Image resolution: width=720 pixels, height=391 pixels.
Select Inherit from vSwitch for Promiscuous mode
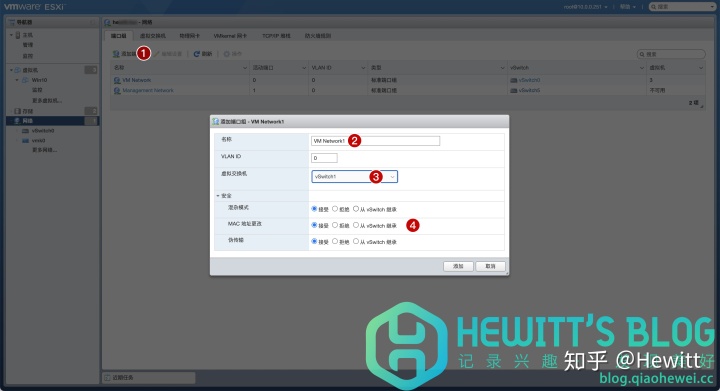pyautogui.click(x=356, y=209)
